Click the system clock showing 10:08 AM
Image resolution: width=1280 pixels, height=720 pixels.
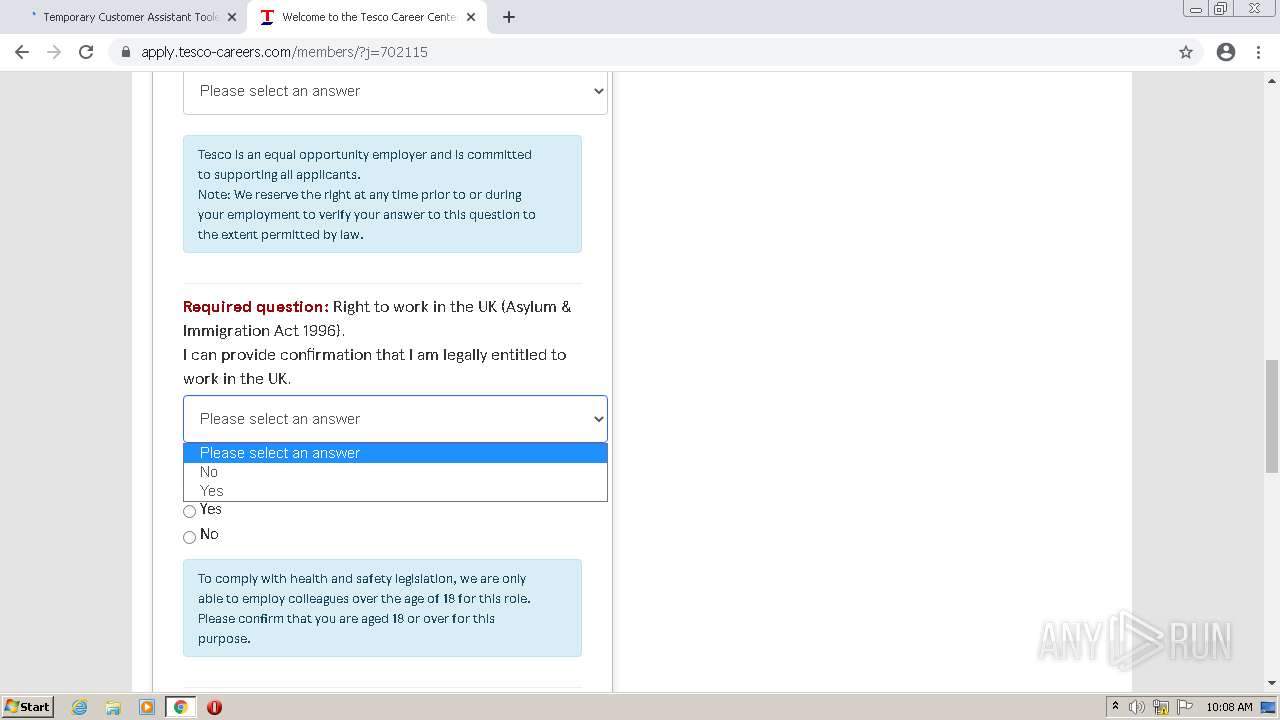(x=1229, y=707)
